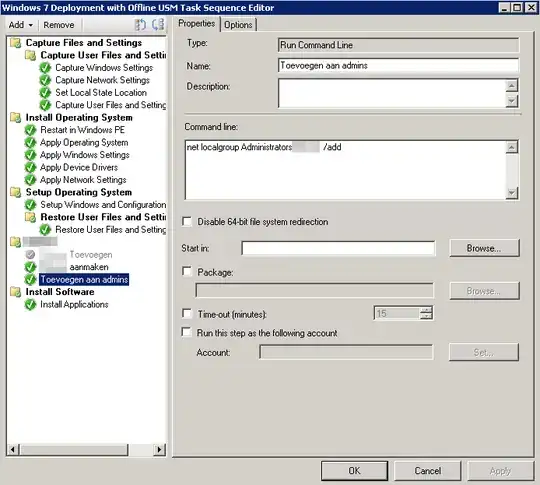Click the move step down toolbar icon
540x485 pixels.
click(158, 24)
